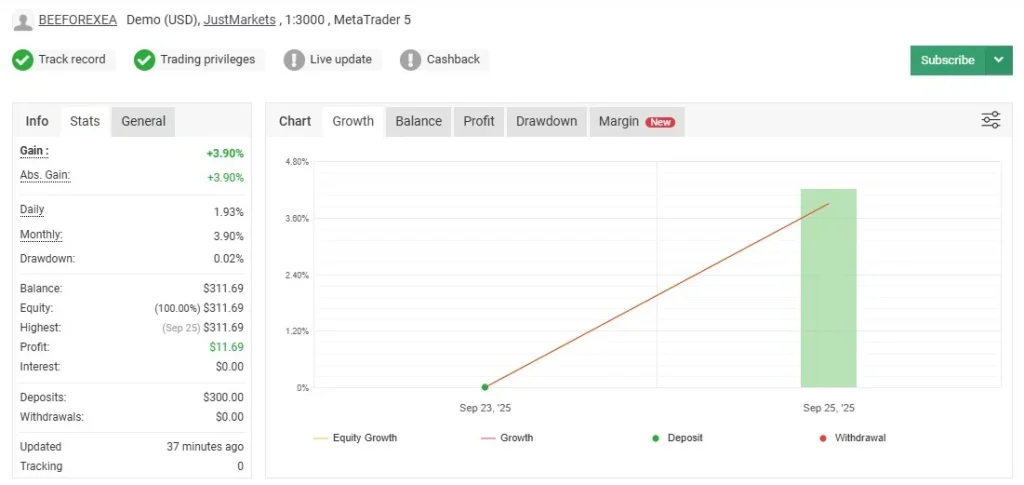This screenshot has height=485, width=1024.
Task: Click the red New badge on Margin
Action: click(x=660, y=122)
